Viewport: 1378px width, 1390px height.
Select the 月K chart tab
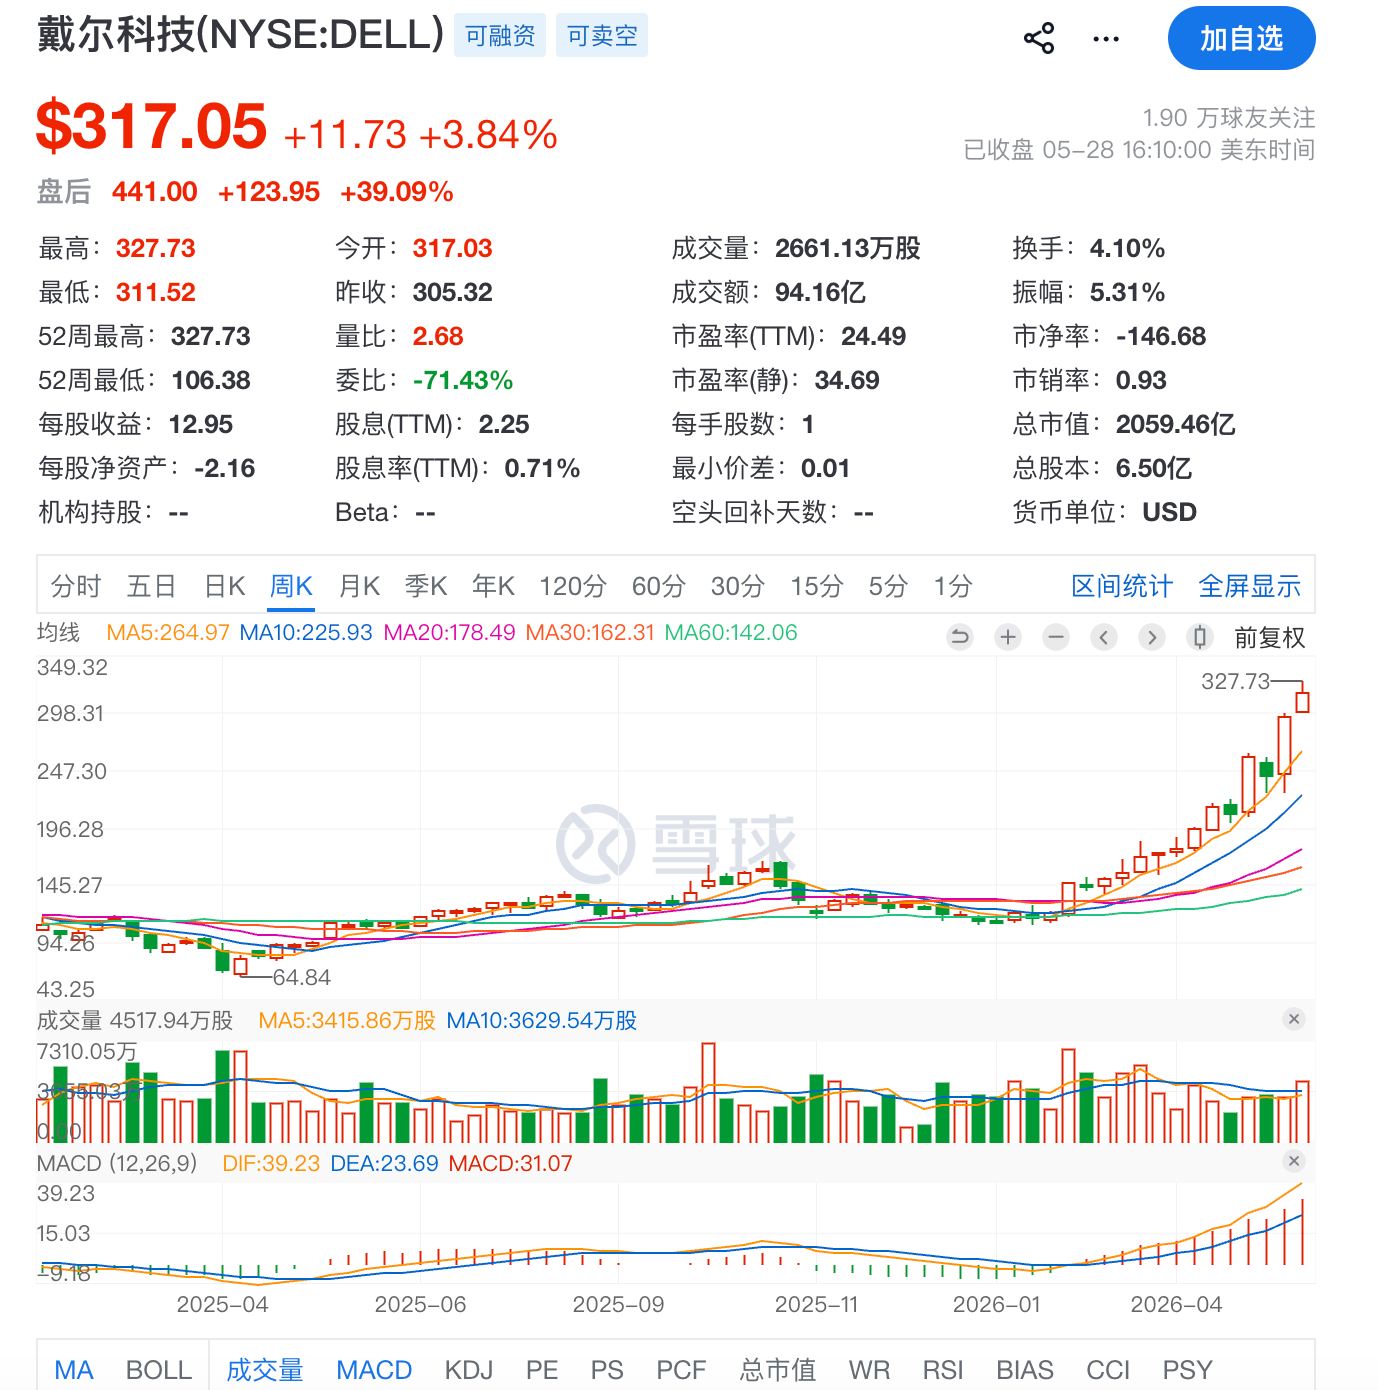(x=359, y=586)
